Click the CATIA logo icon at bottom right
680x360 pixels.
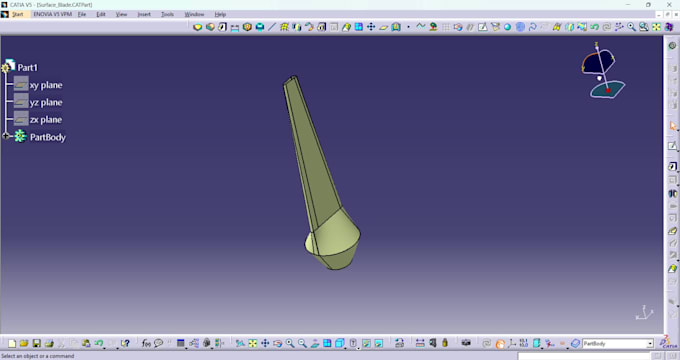(x=668, y=343)
